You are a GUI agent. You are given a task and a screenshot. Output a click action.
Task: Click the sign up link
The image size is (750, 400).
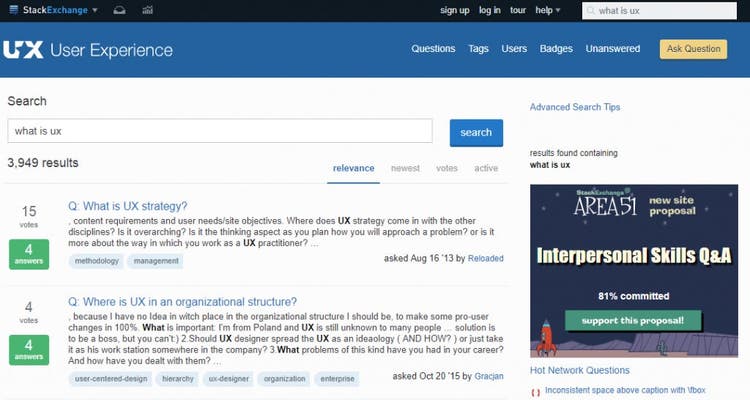pyautogui.click(x=454, y=10)
